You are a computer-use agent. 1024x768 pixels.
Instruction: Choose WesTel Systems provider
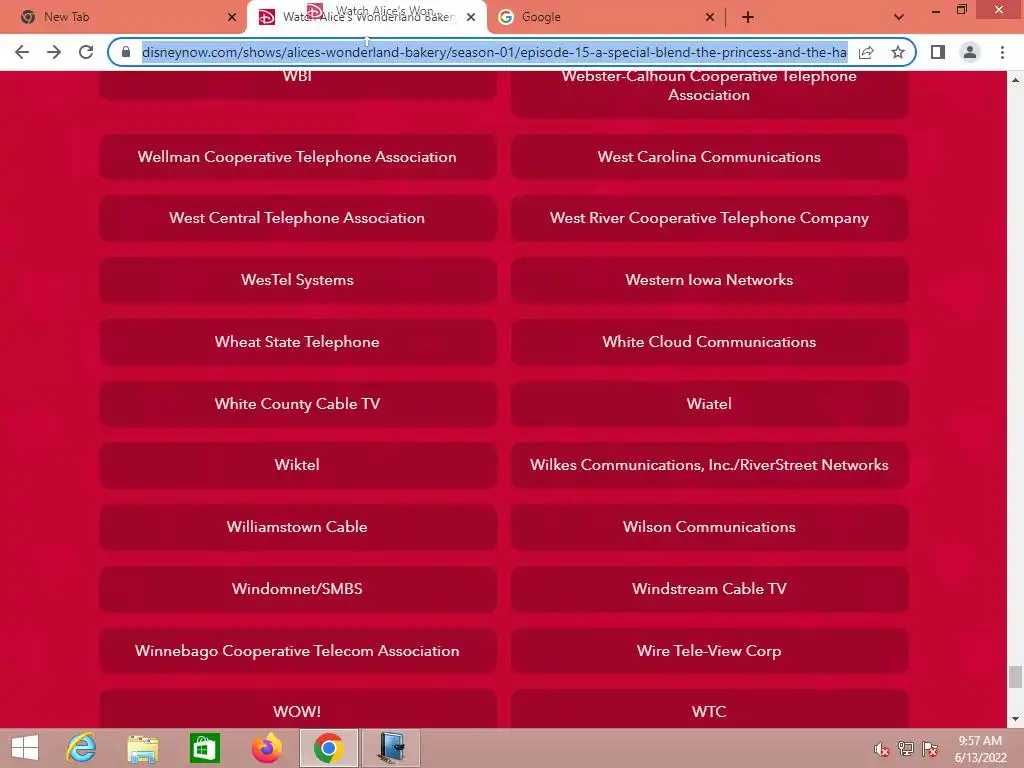pyautogui.click(x=298, y=280)
